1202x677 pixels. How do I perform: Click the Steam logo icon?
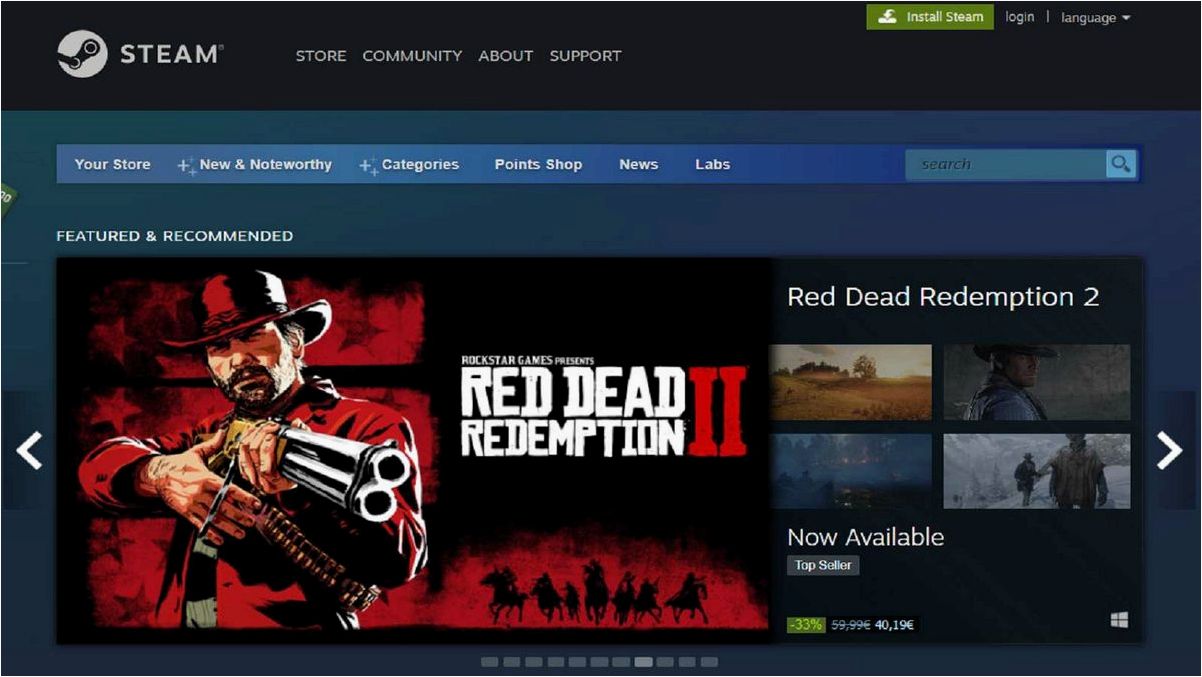(82, 54)
